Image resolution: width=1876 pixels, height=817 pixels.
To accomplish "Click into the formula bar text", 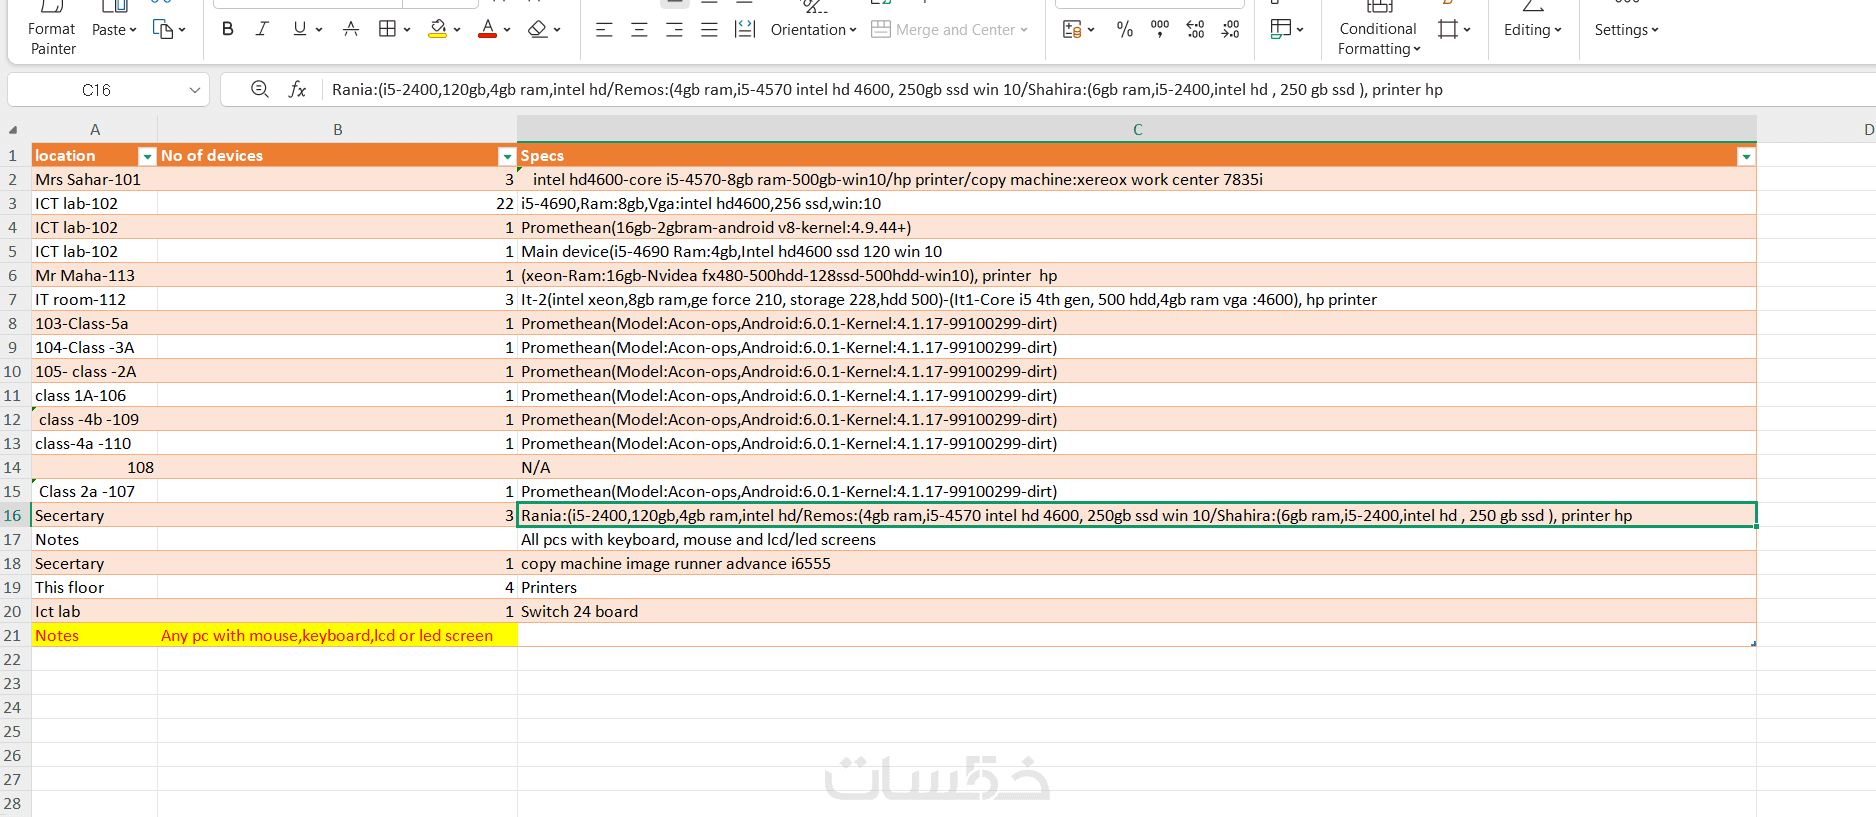I will (x=887, y=90).
